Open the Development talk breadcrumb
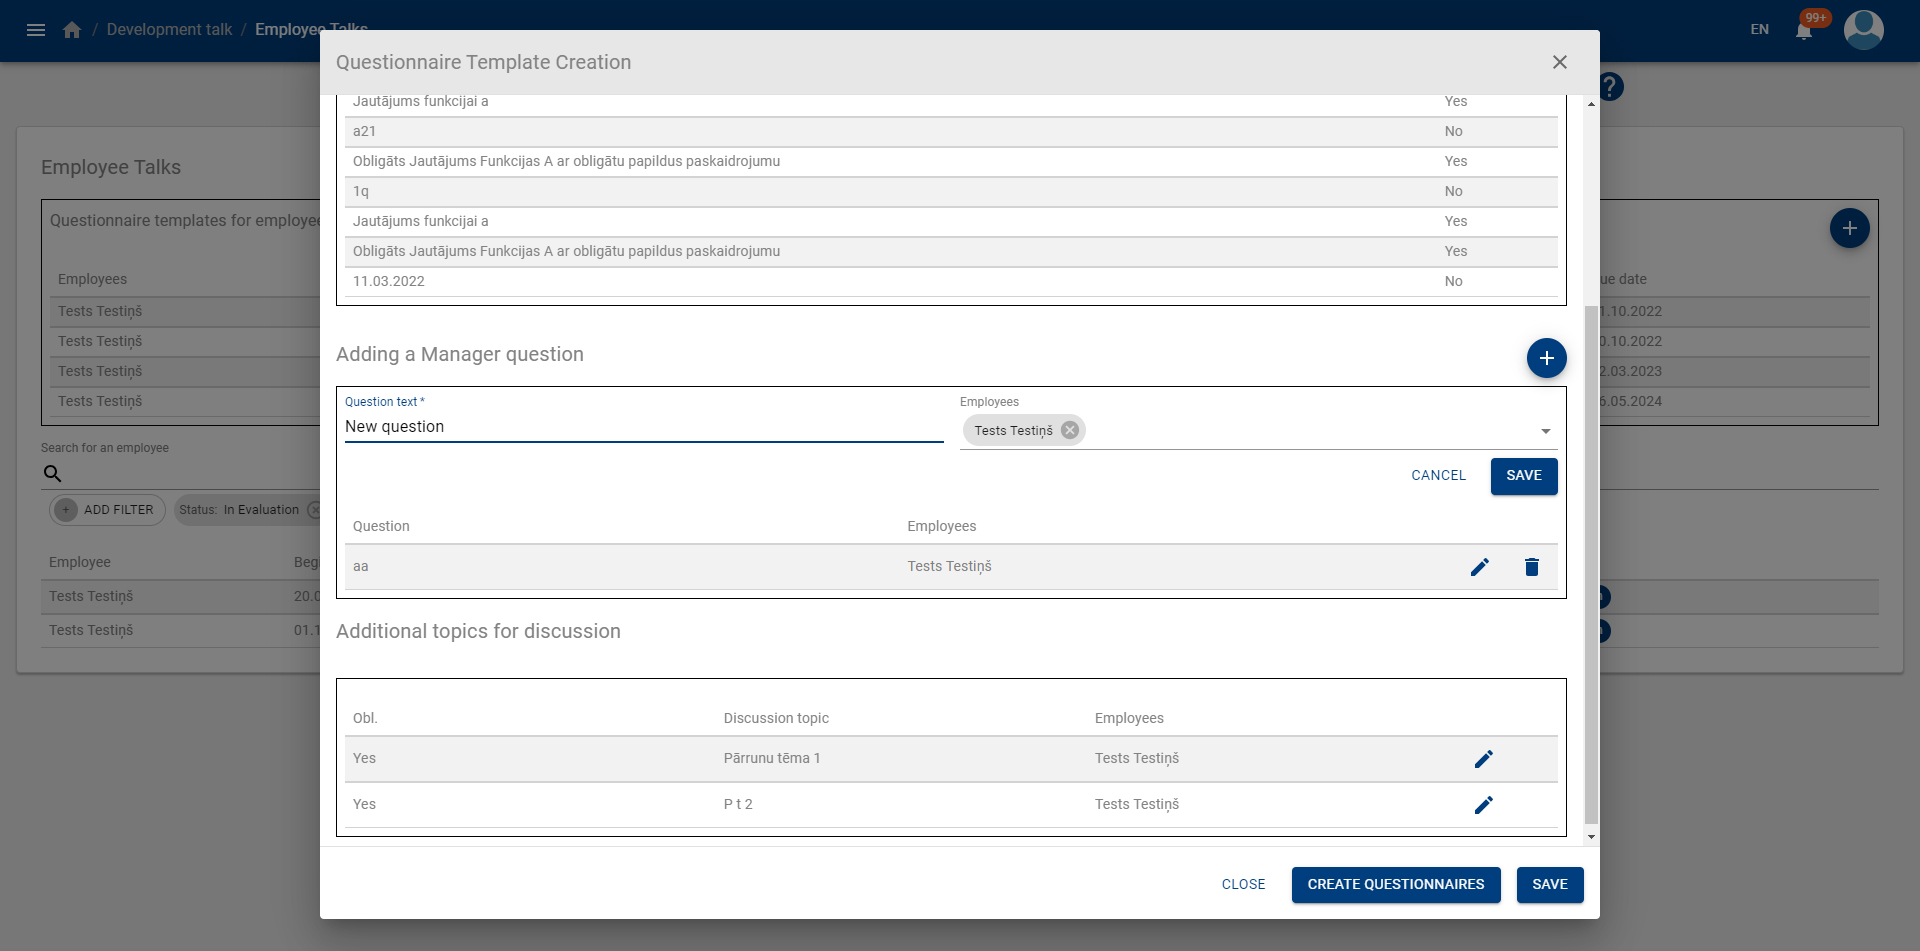 point(169,30)
